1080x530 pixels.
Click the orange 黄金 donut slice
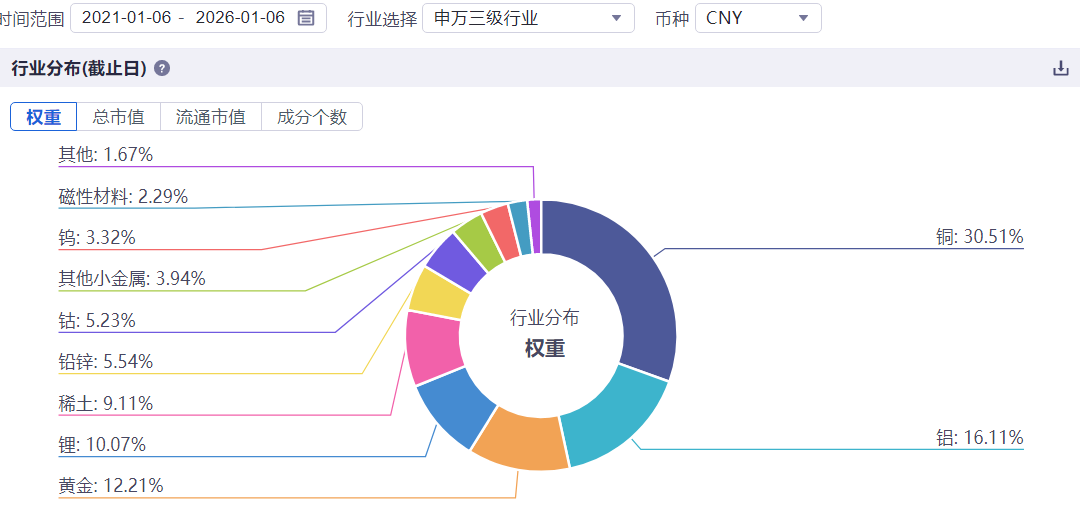coord(522,437)
